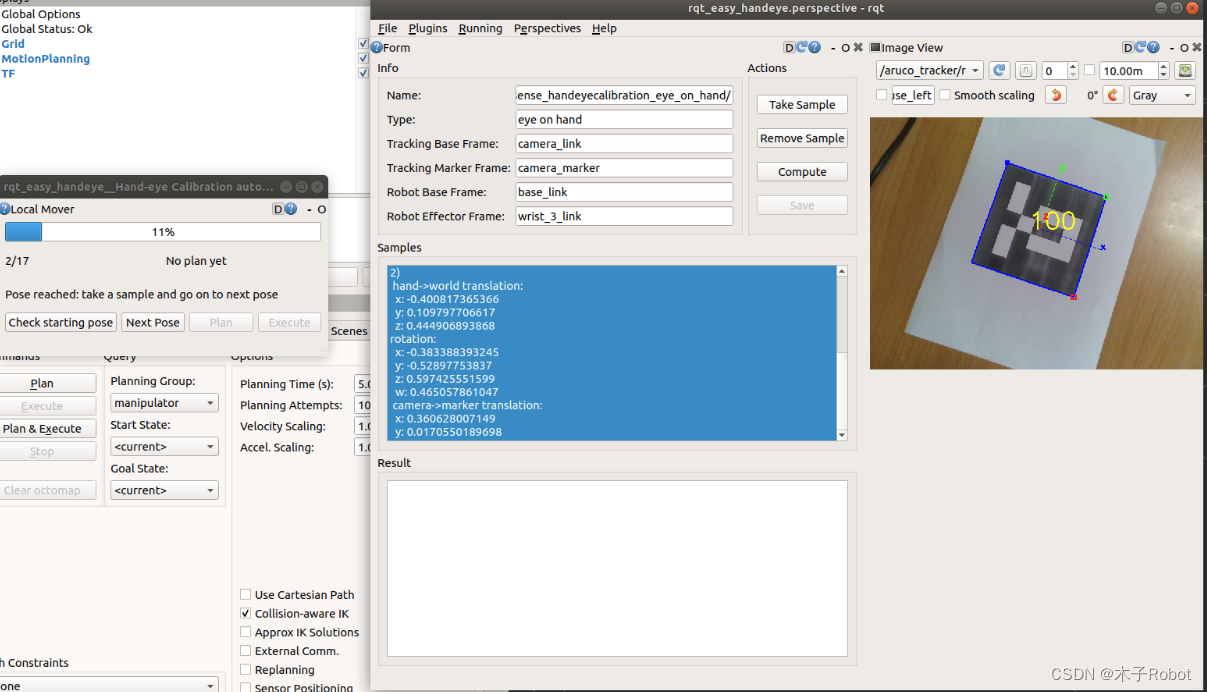Open the Start State dropdown
The height and width of the screenshot is (692, 1207).
tap(164, 447)
